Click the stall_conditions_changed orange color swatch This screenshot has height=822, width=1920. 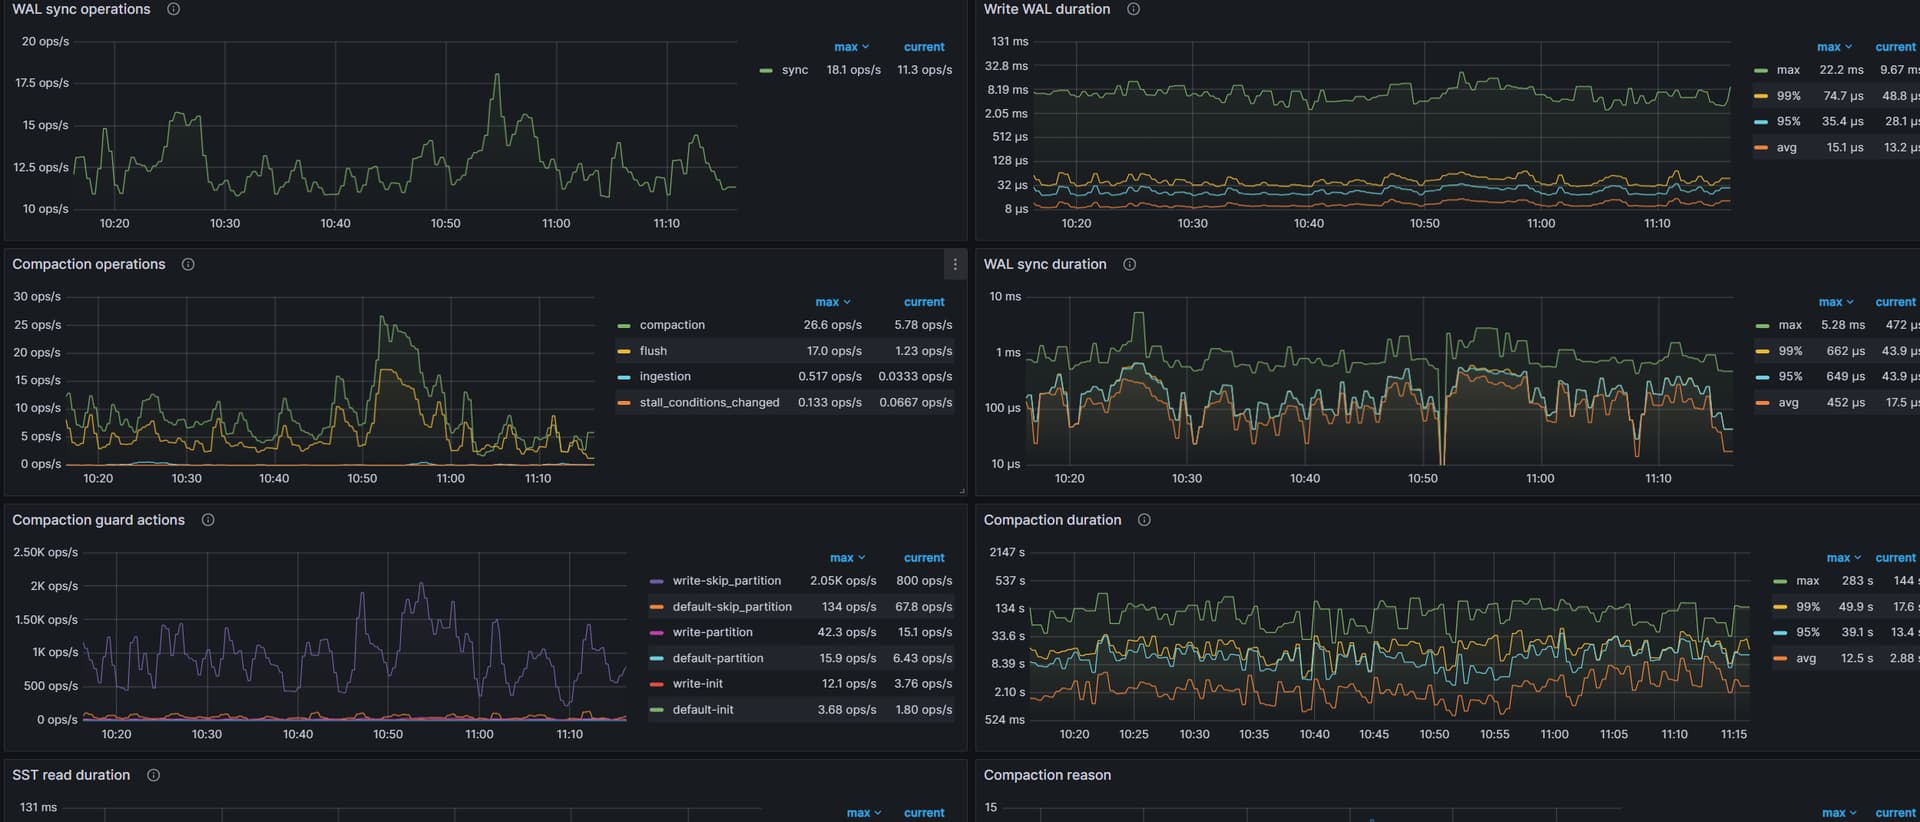(x=624, y=403)
